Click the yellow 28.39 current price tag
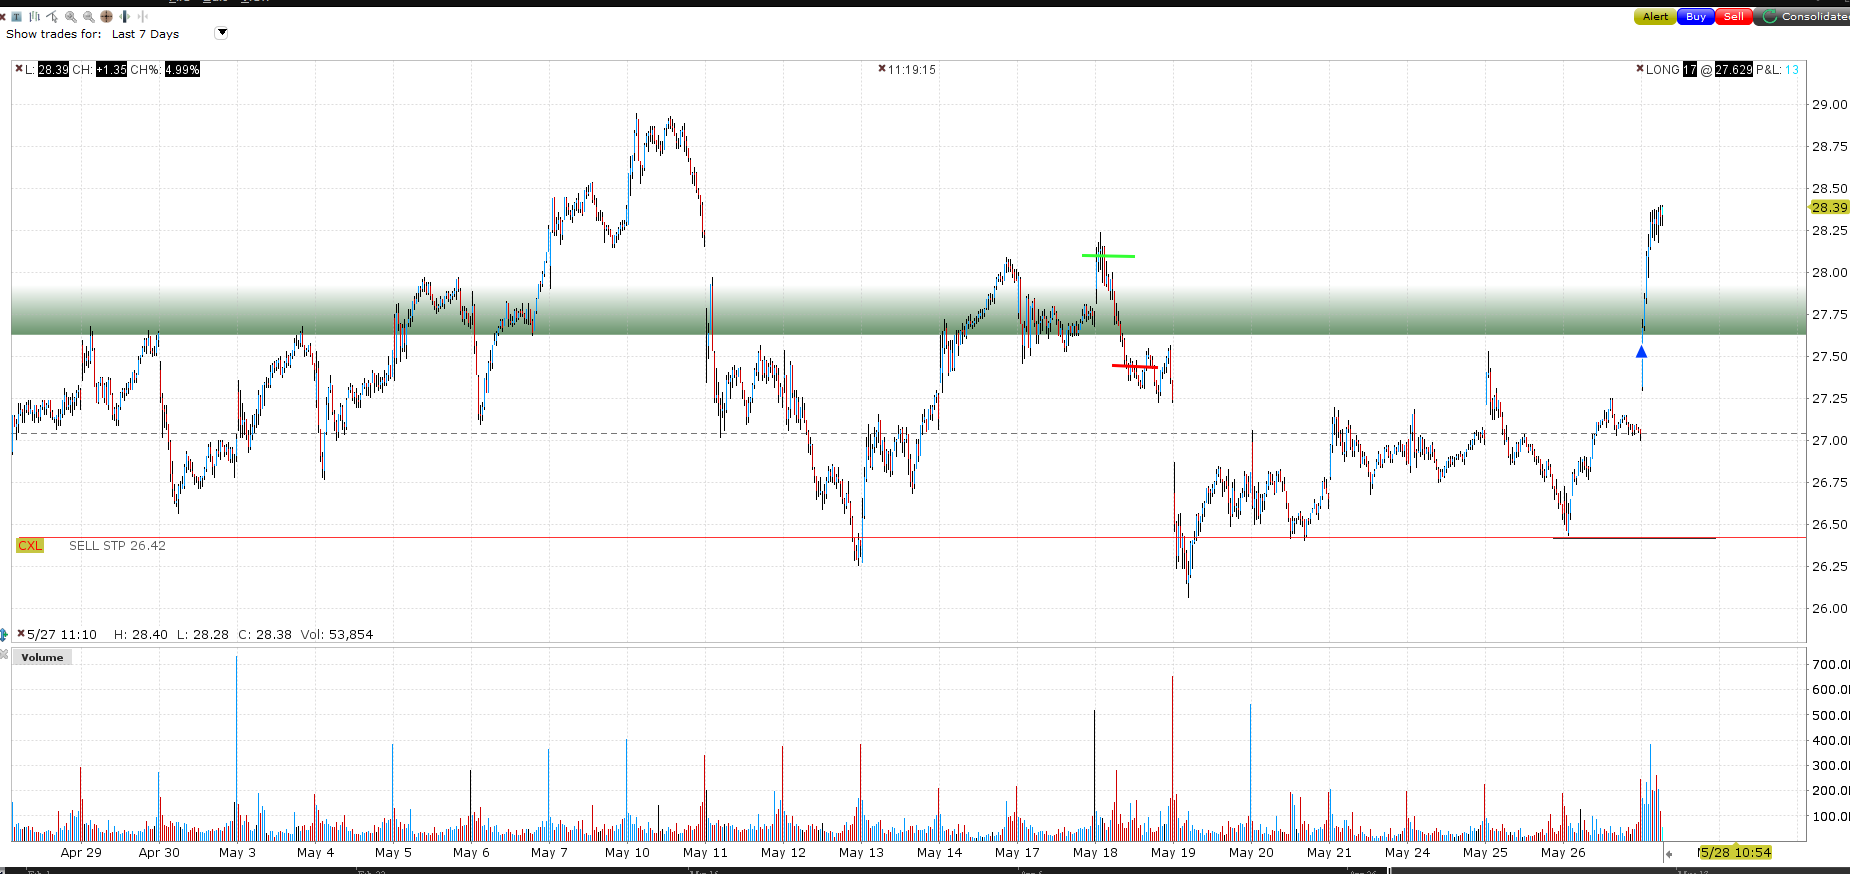Screen dimensions: 1850x874 point(1829,207)
